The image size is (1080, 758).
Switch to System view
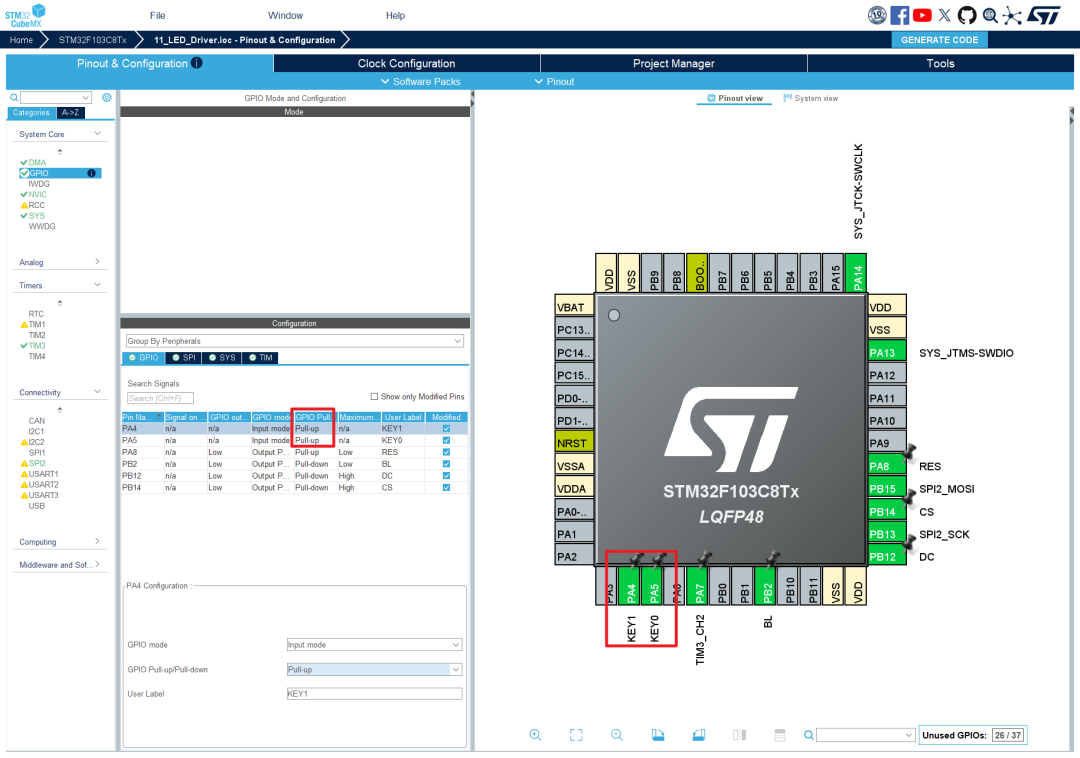click(x=811, y=98)
